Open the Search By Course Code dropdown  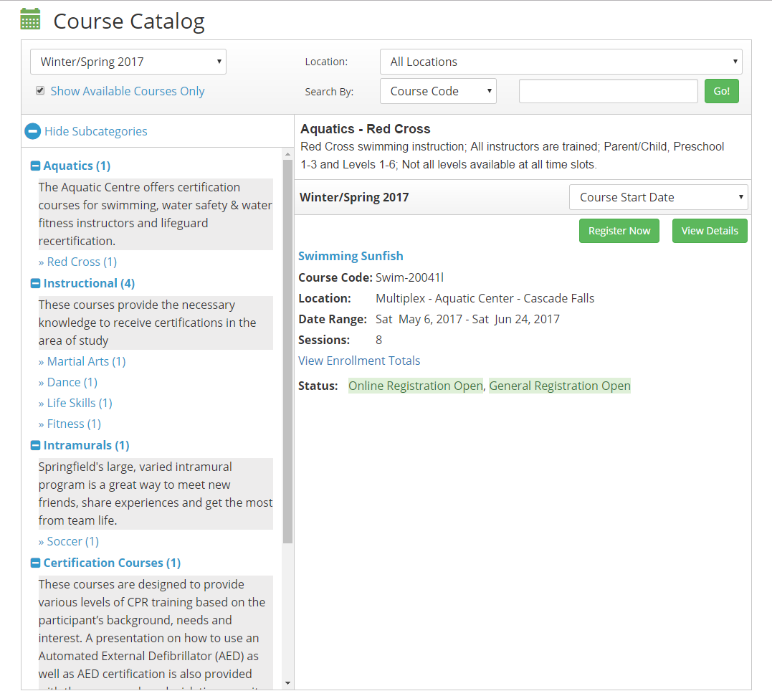click(438, 91)
